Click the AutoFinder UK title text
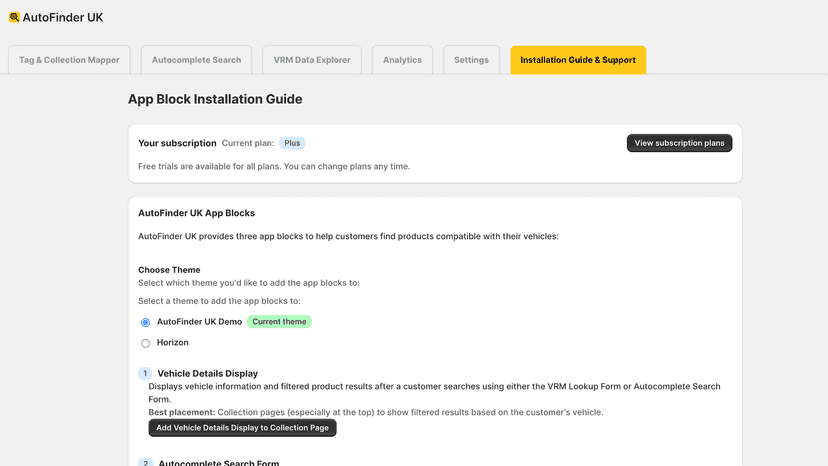 pos(63,17)
